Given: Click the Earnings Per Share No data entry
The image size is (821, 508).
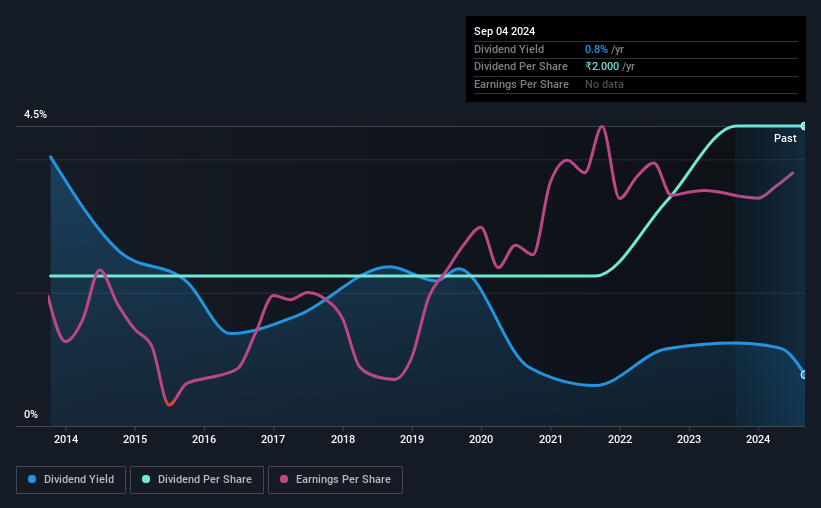Looking at the screenshot, I should (604, 84).
